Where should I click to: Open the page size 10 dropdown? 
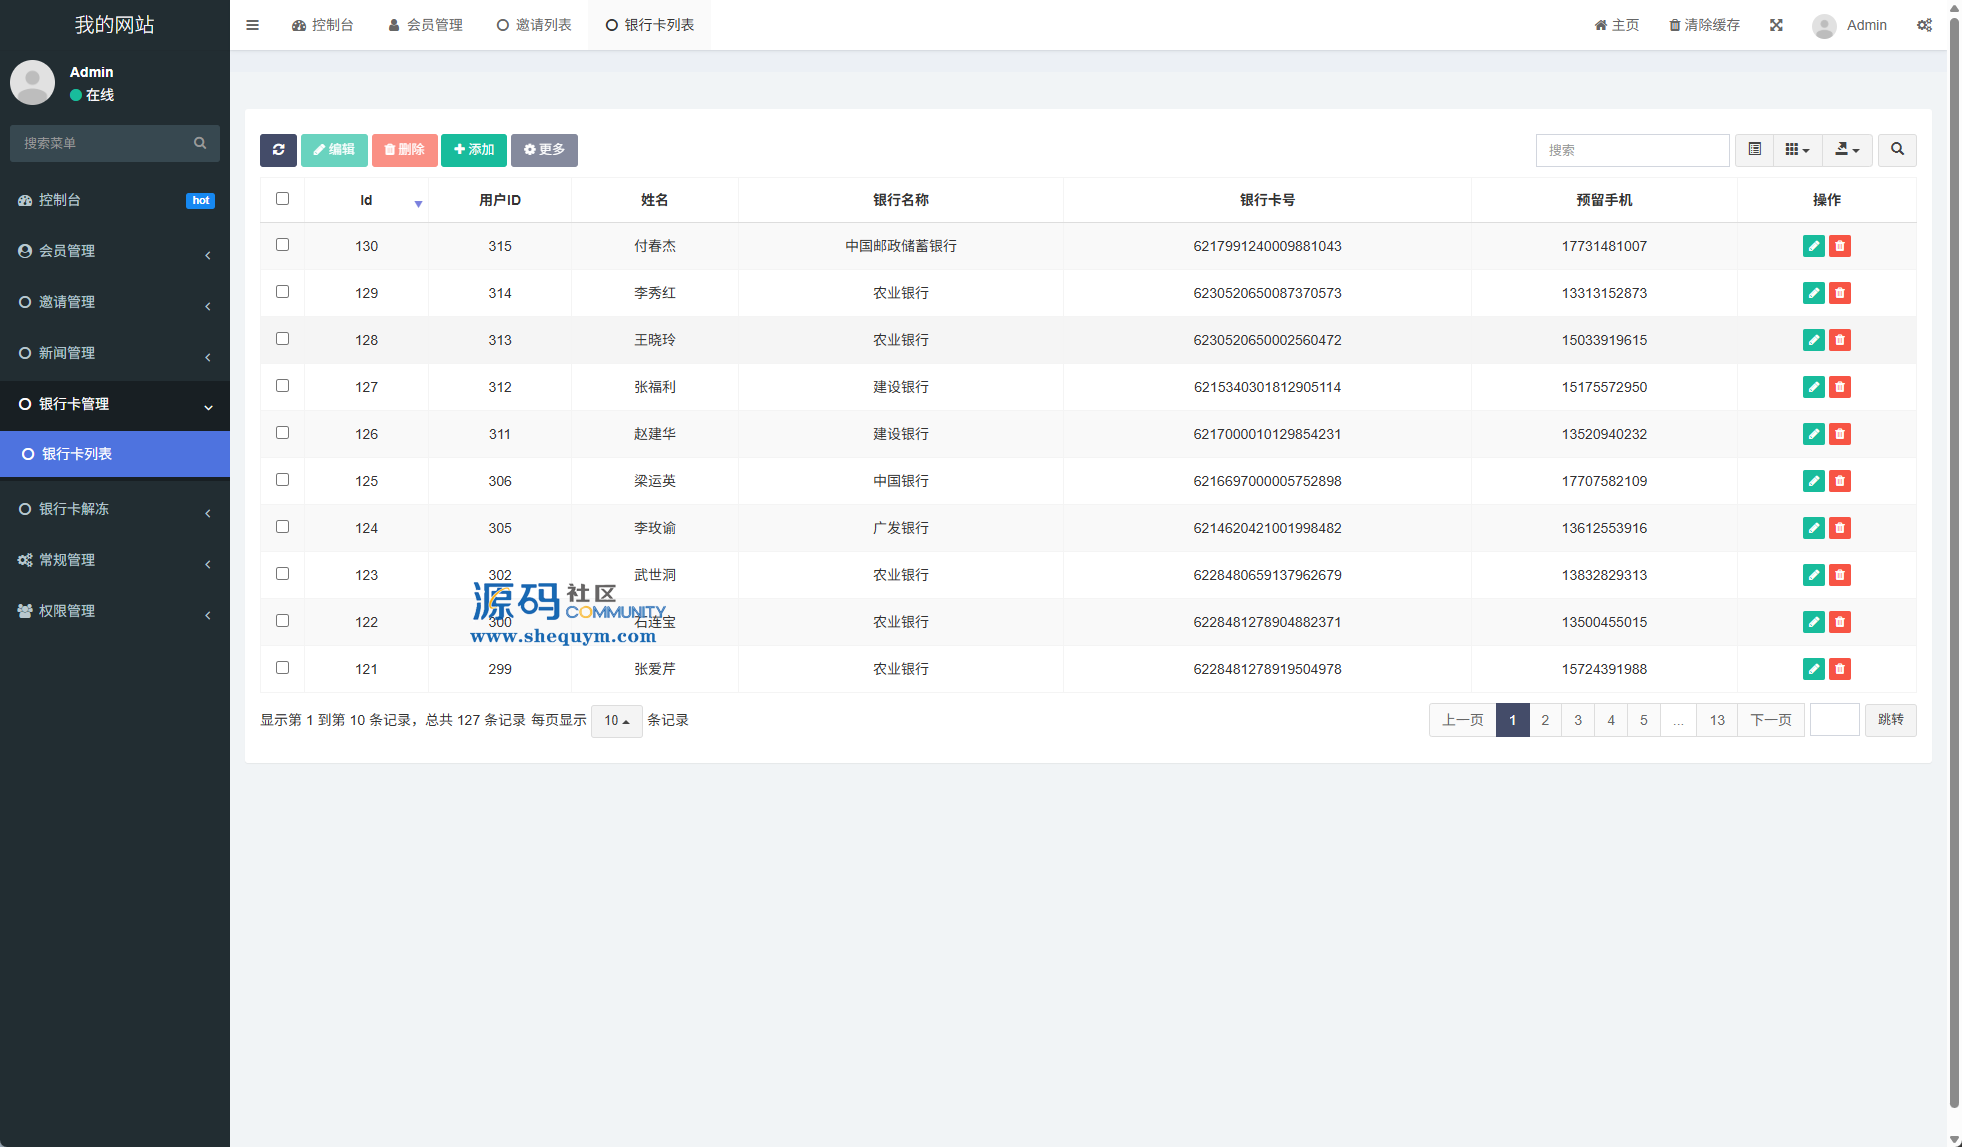tap(616, 721)
